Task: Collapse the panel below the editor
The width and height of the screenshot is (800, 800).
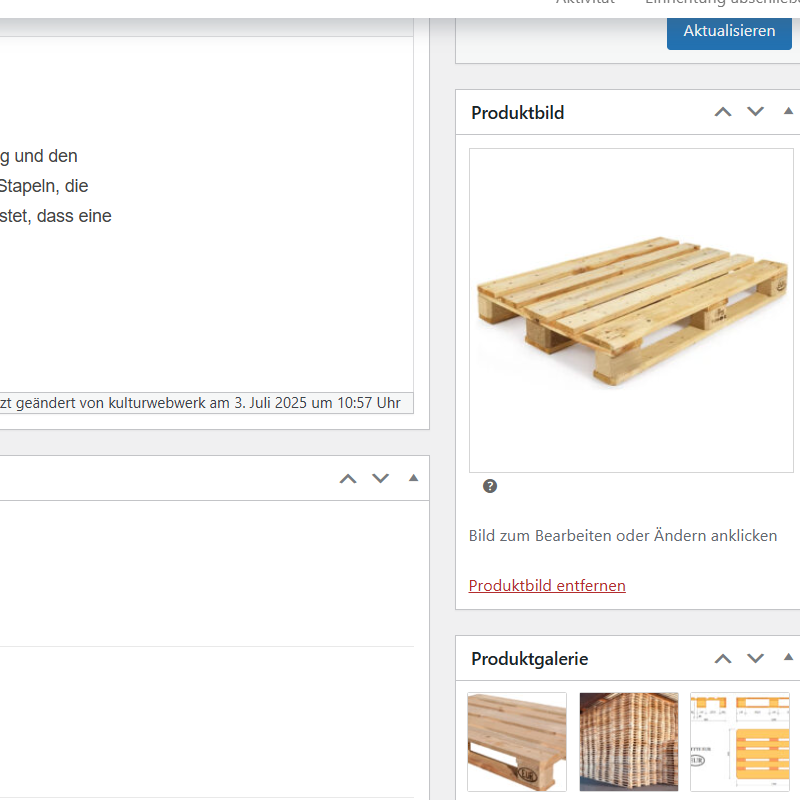Action: click(x=414, y=478)
